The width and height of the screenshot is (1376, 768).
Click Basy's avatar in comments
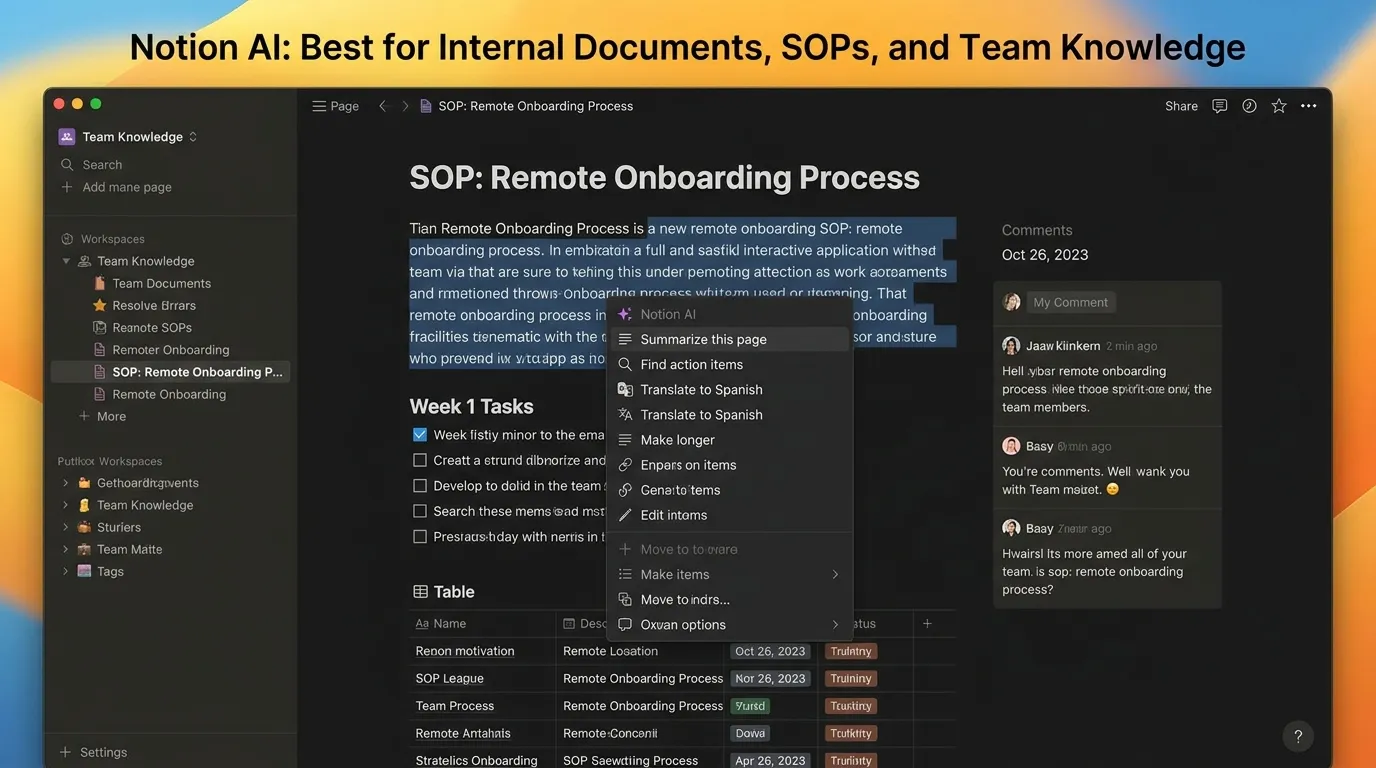(1011, 446)
